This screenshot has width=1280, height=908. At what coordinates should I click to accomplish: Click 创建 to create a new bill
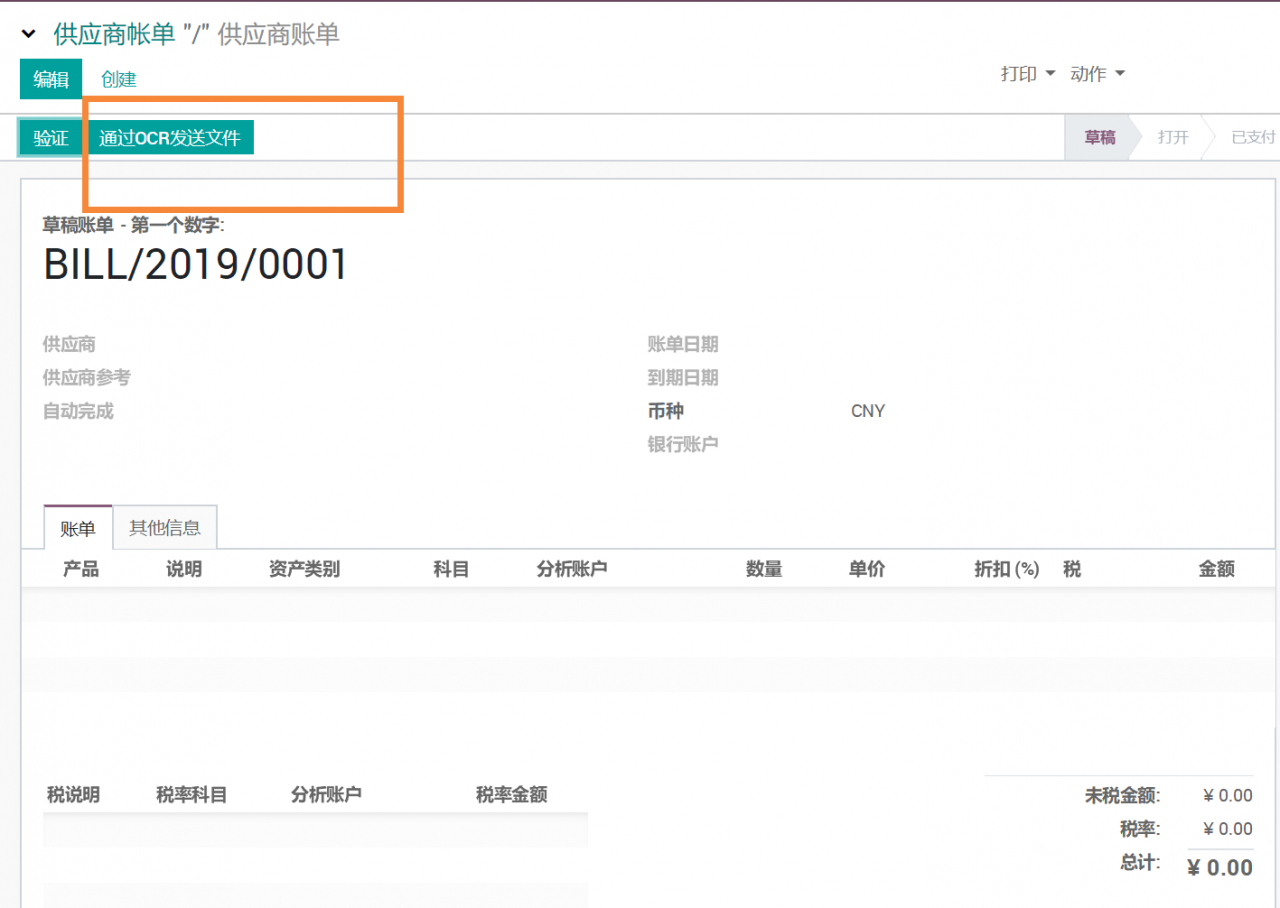click(x=118, y=79)
